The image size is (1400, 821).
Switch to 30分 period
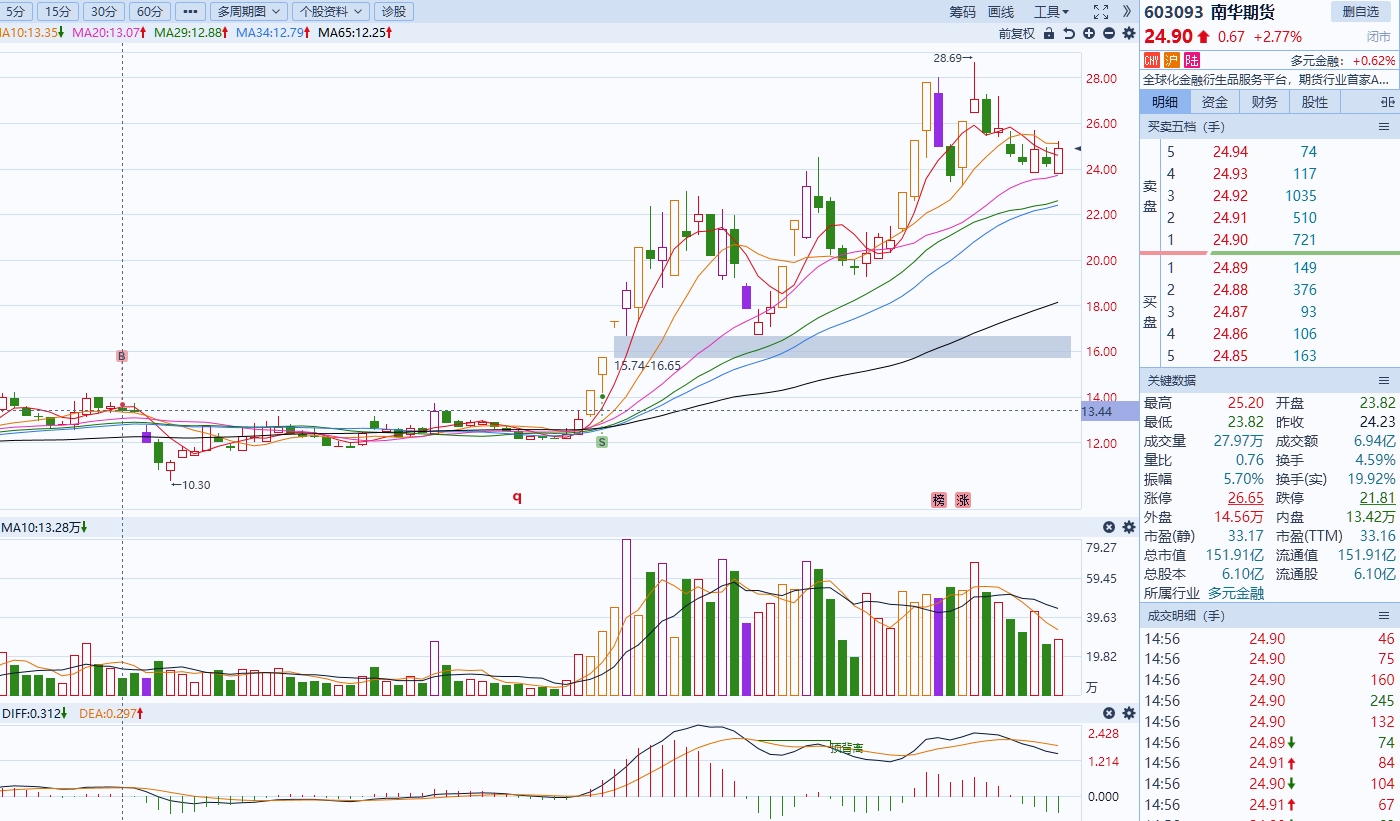(103, 12)
